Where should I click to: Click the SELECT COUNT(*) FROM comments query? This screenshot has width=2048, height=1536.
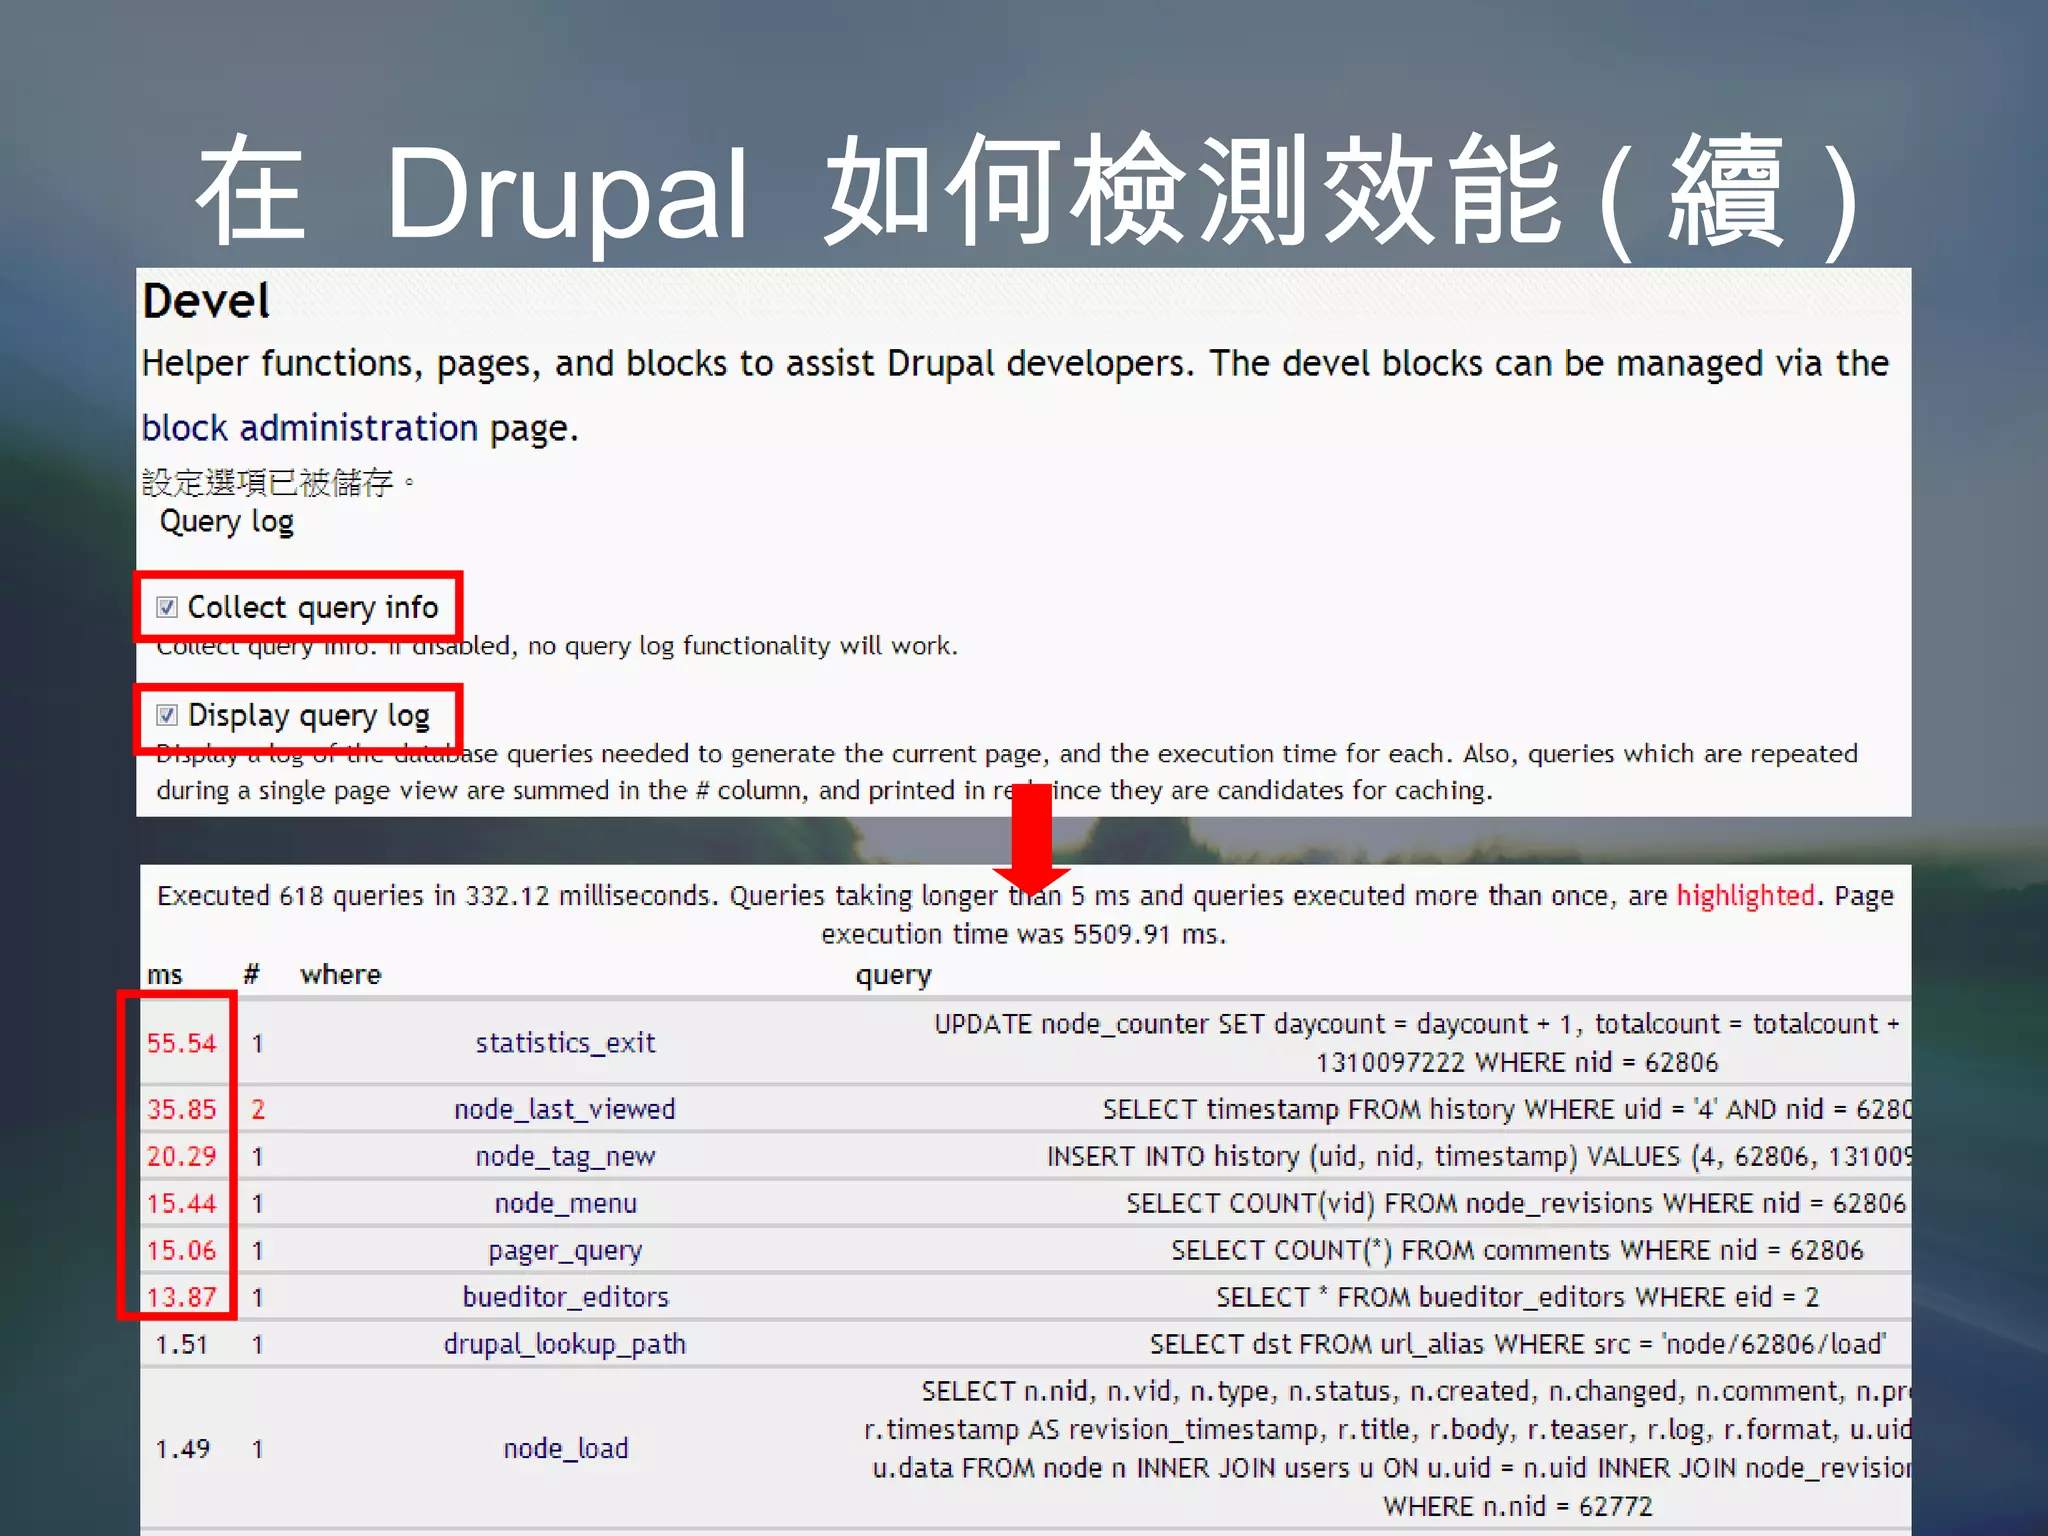pos(1517,1250)
